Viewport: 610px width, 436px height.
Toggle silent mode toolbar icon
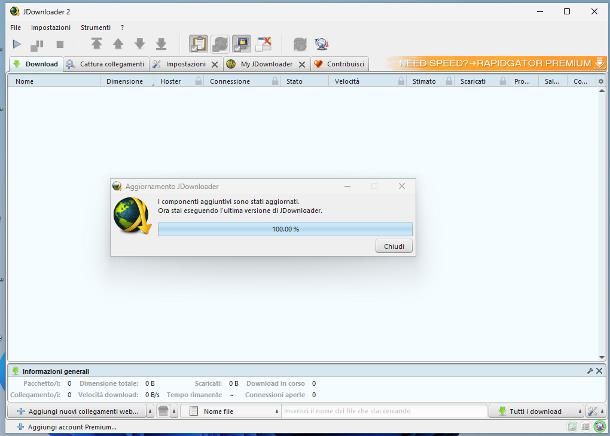[x=242, y=44]
